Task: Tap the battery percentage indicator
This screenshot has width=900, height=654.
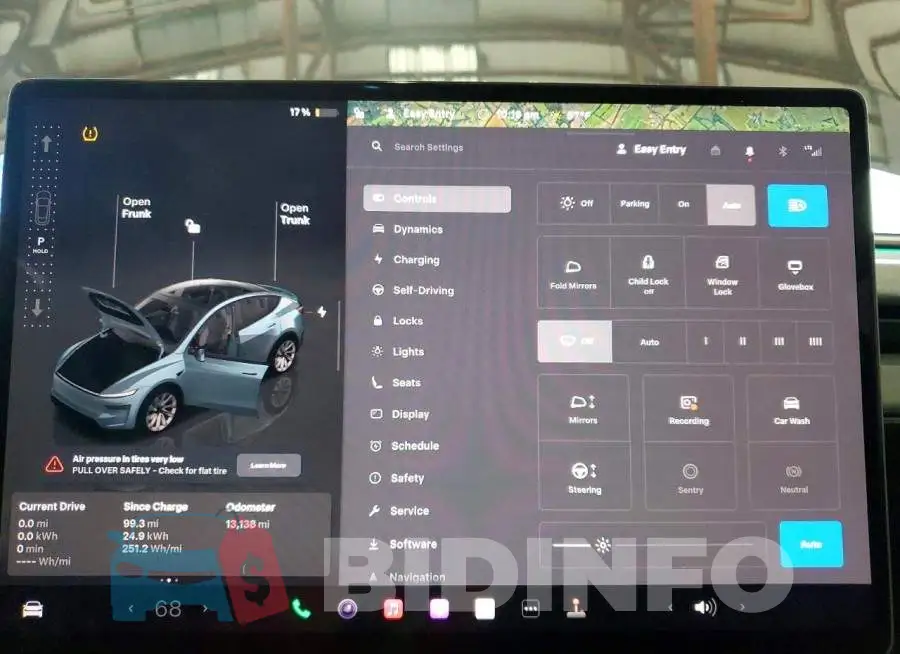Action: [x=313, y=112]
